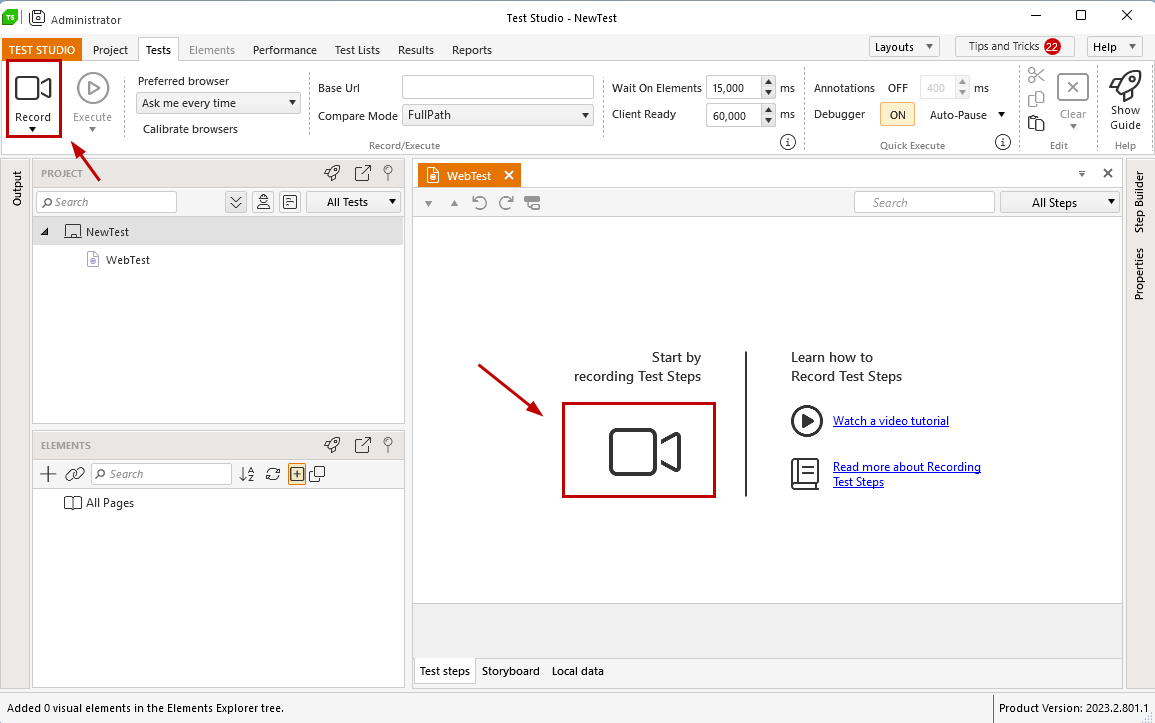This screenshot has width=1155, height=723.
Task: Sort elements alphabetically A-Z icon
Action: click(247, 474)
